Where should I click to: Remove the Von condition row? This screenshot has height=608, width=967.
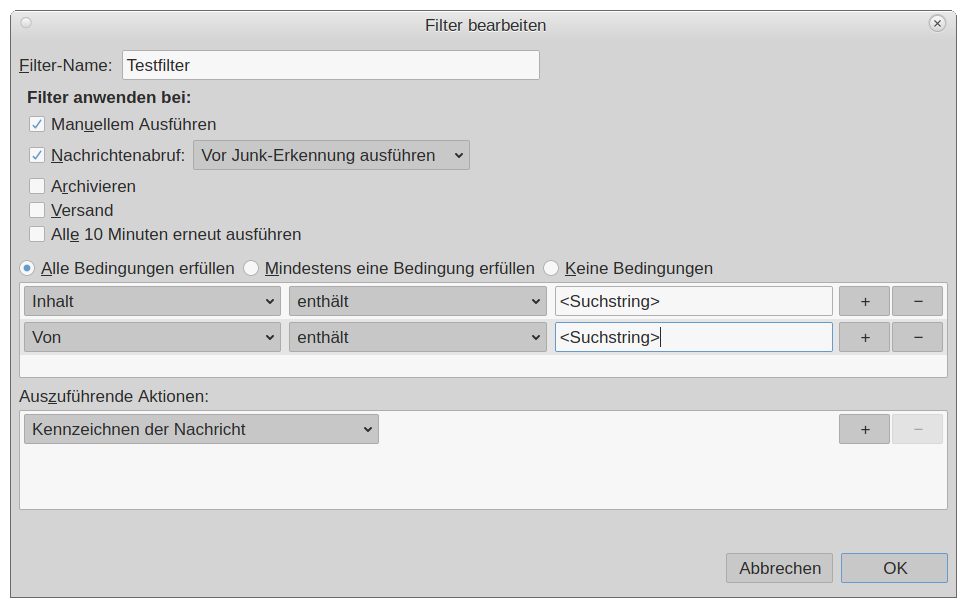[x=917, y=337]
